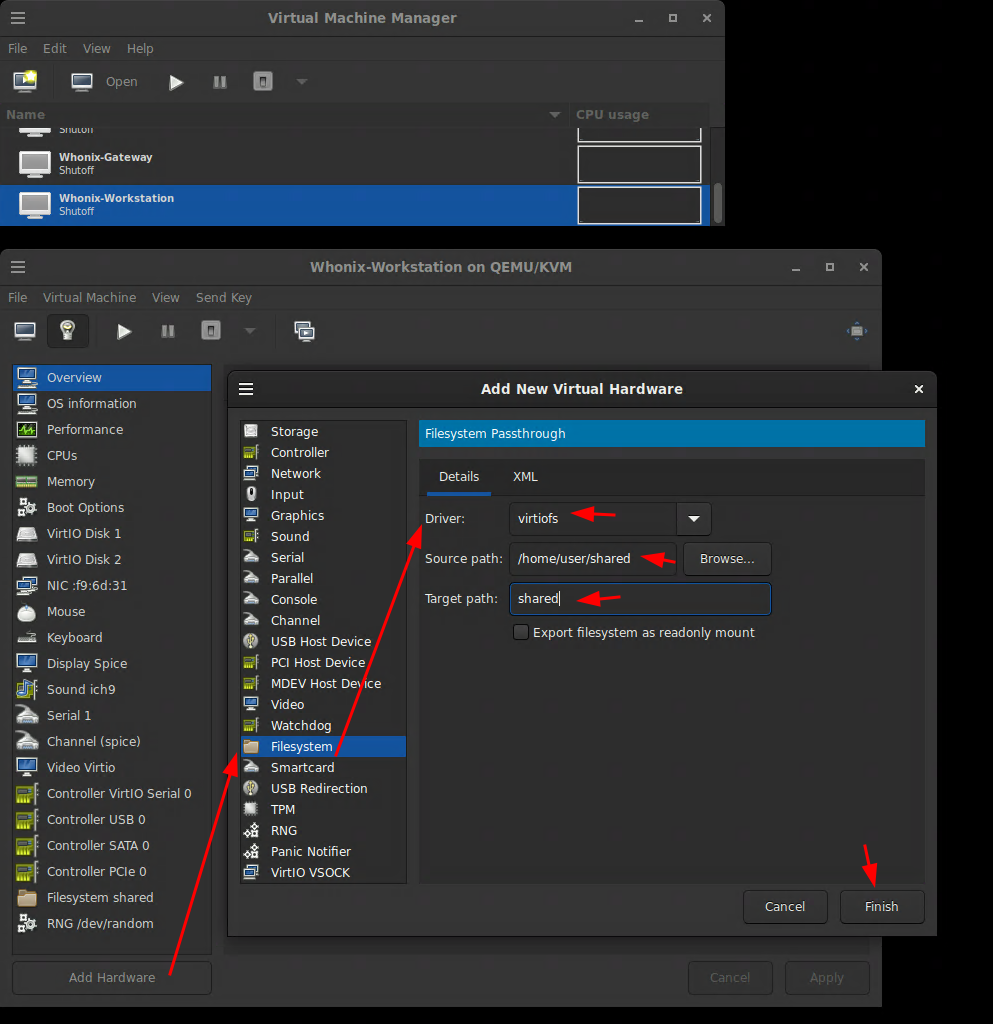
Task: Select Memory in the hardware list
Action: point(112,482)
